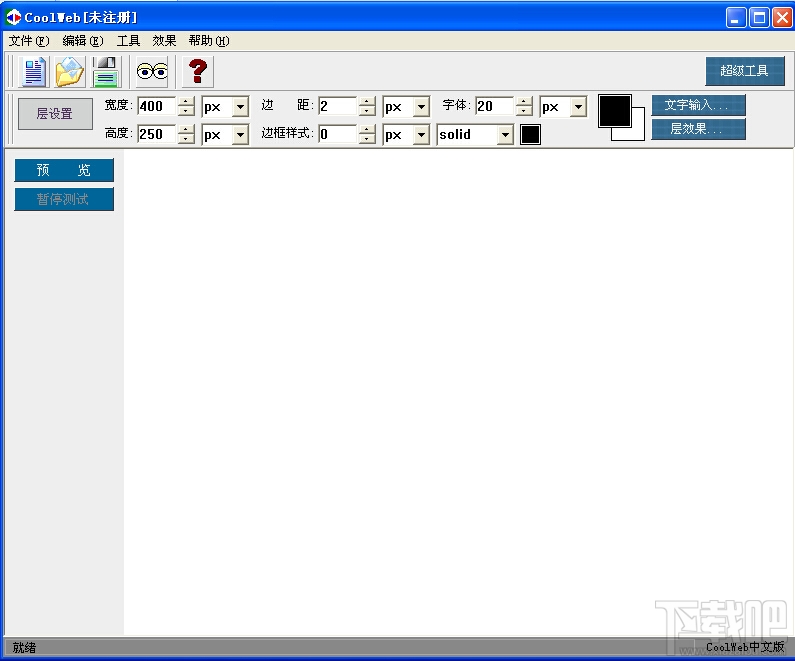Click the black foreground color swatch
Viewport: 795px width, 661px height.
click(x=615, y=111)
